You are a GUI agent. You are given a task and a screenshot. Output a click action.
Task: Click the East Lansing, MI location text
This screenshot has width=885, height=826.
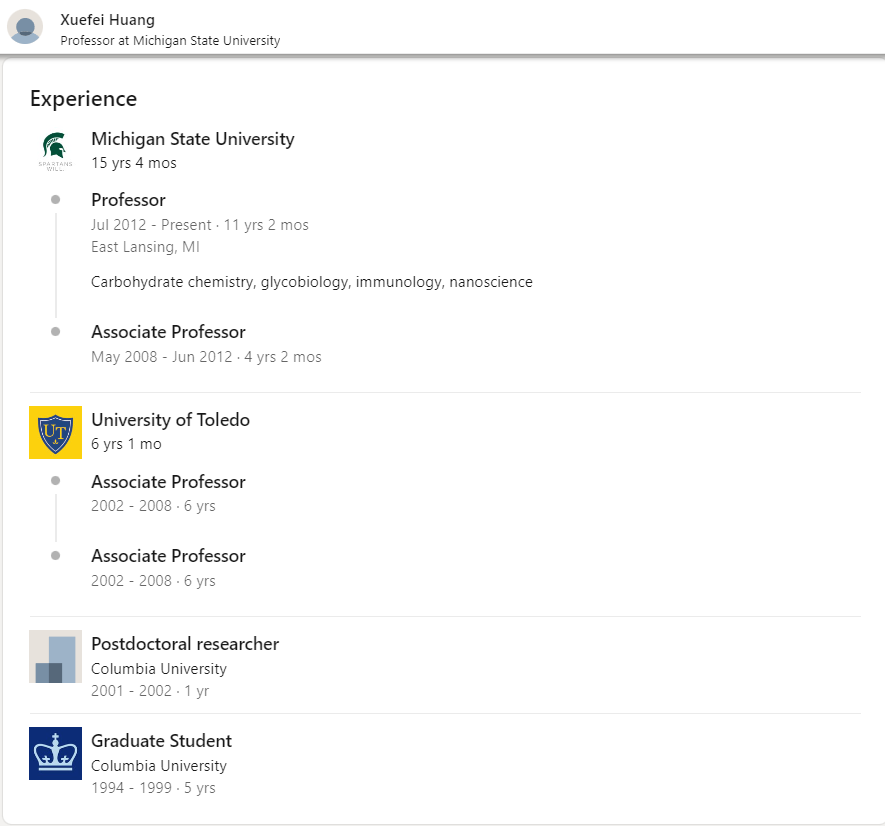pos(146,247)
